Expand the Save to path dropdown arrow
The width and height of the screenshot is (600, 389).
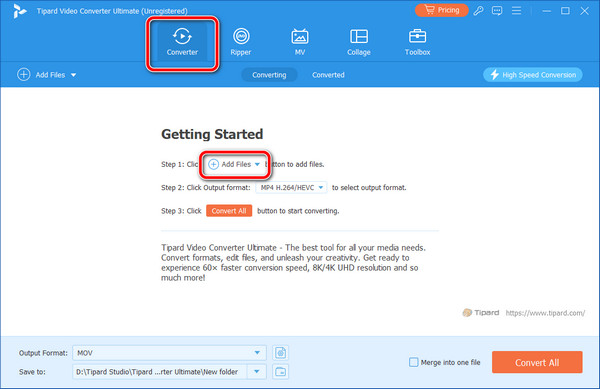point(257,372)
